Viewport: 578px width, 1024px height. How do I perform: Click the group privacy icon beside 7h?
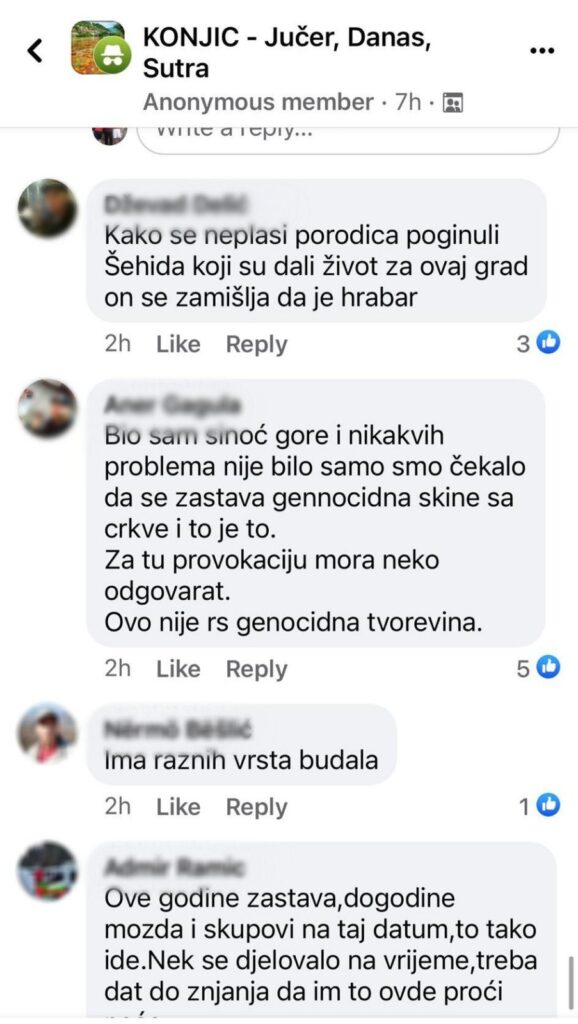(453, 103)
